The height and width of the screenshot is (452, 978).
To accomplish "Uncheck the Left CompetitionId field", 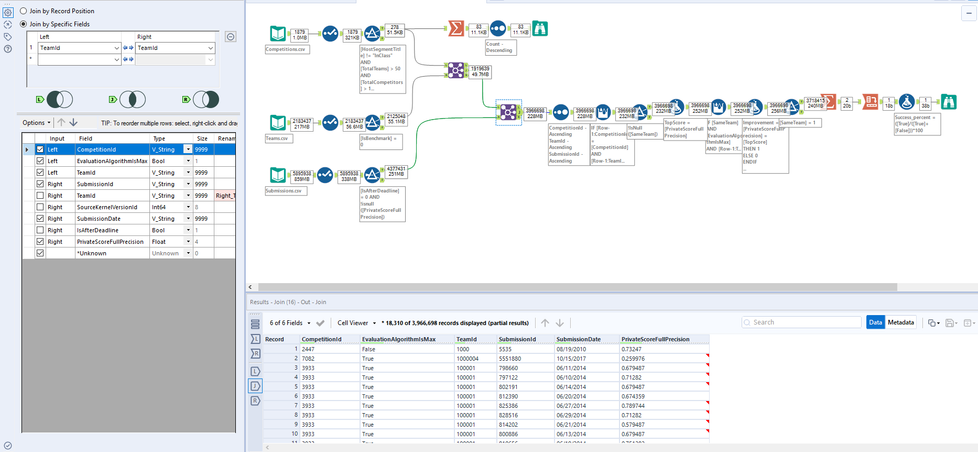I will (x=41, y=150).
